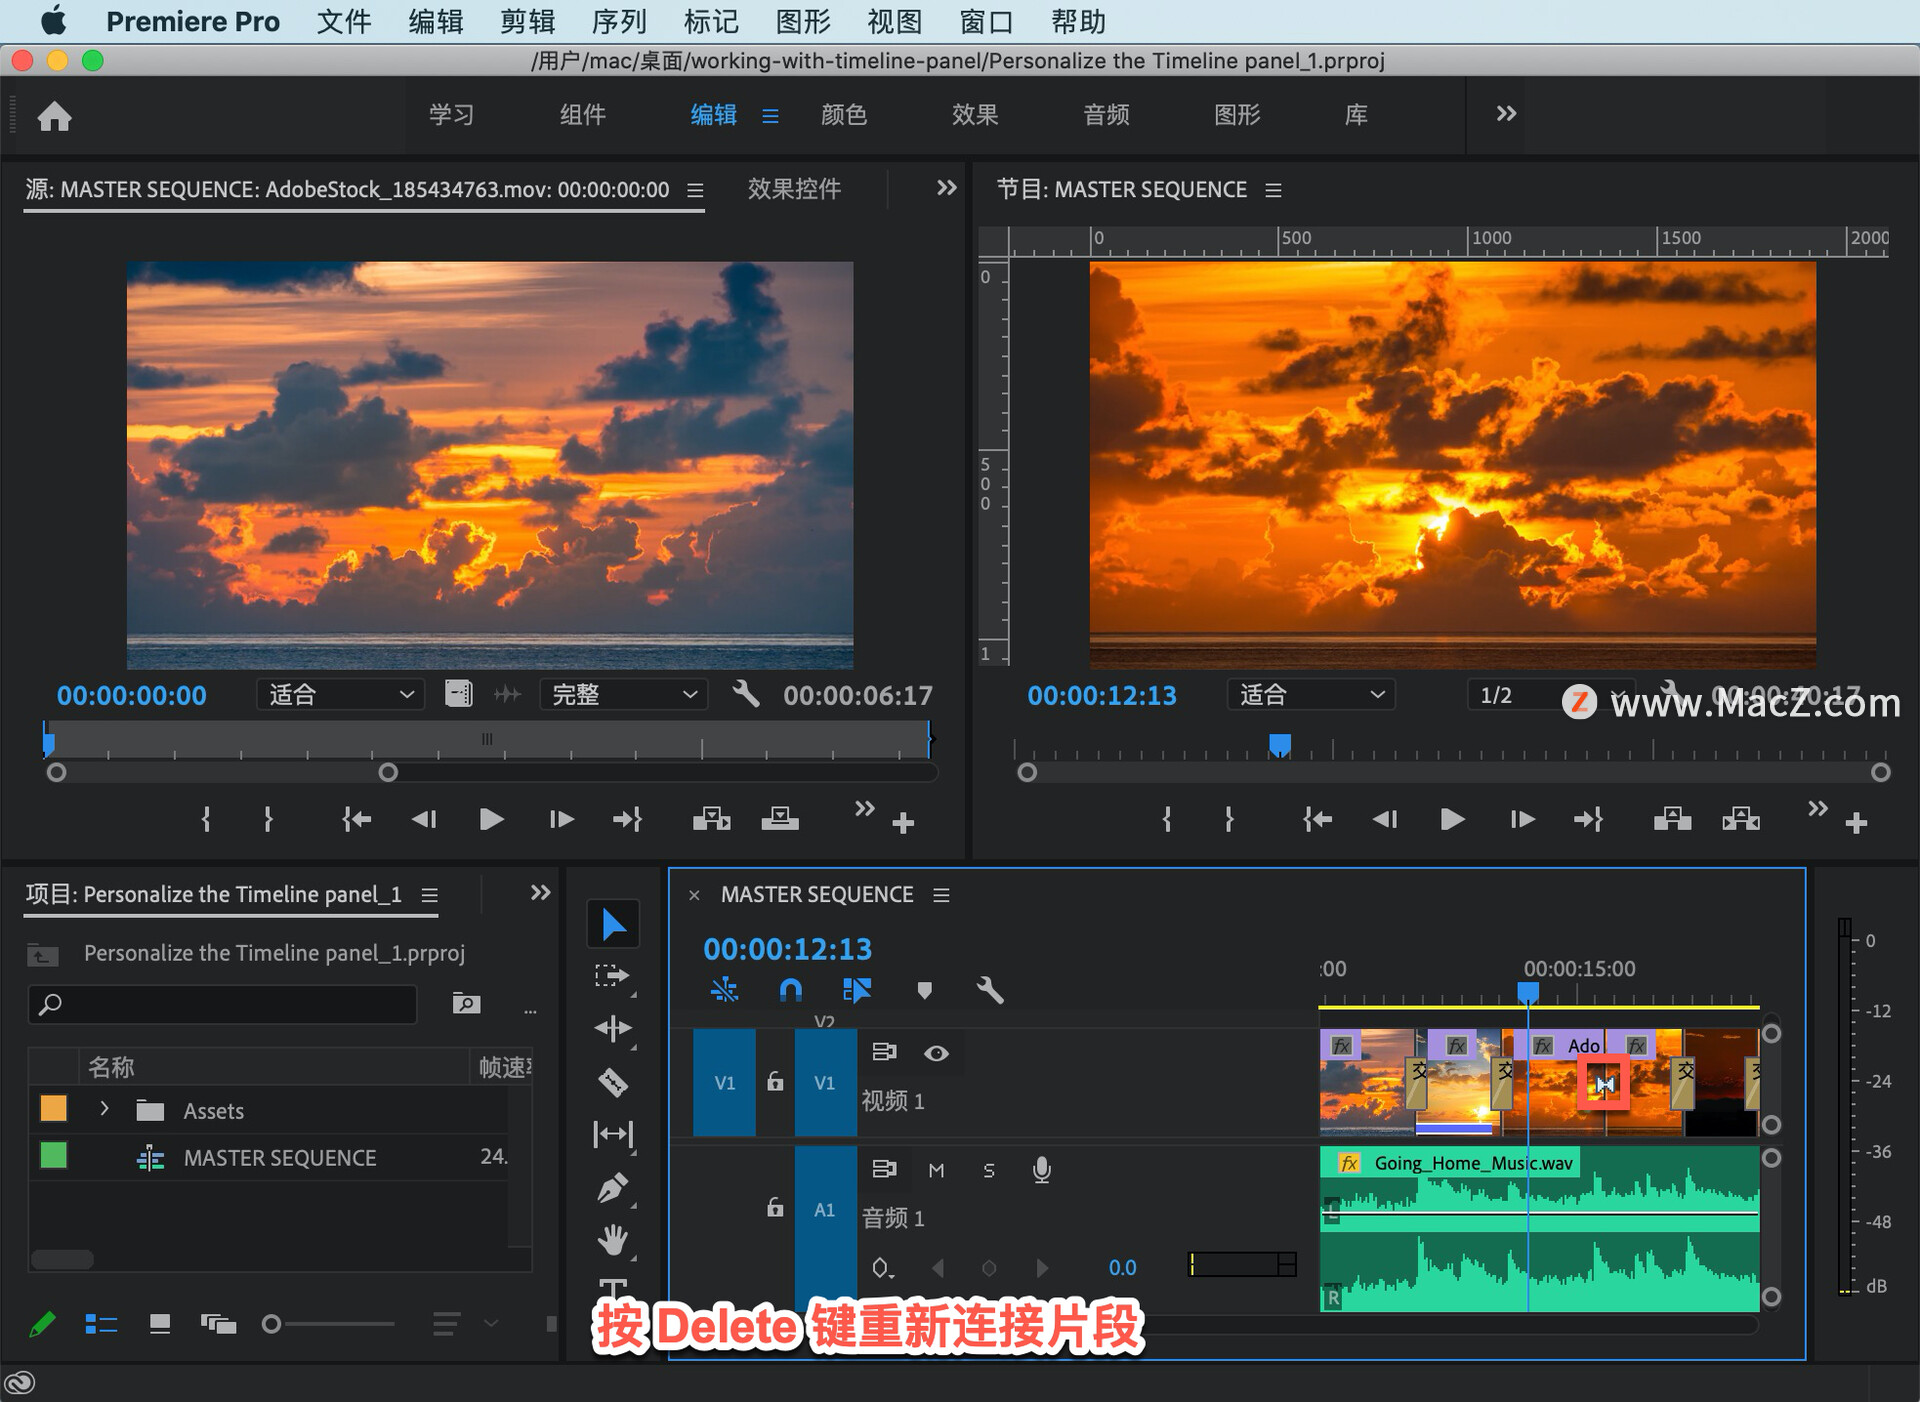Select the Razor tool

[x=612, y=1081]
